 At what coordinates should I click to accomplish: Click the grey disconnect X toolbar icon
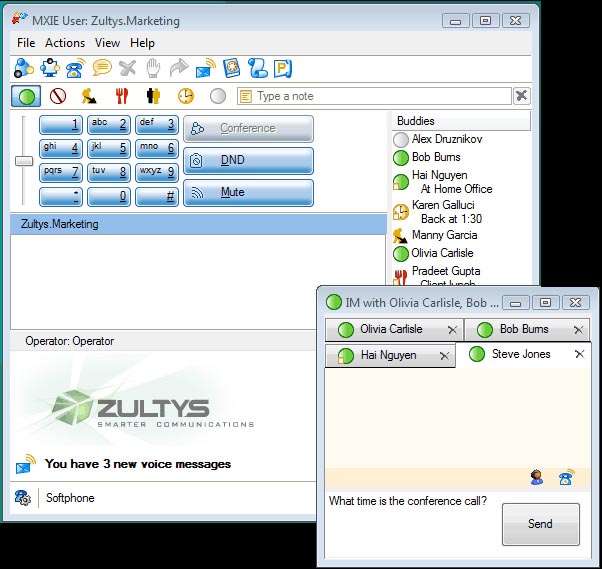127,68
